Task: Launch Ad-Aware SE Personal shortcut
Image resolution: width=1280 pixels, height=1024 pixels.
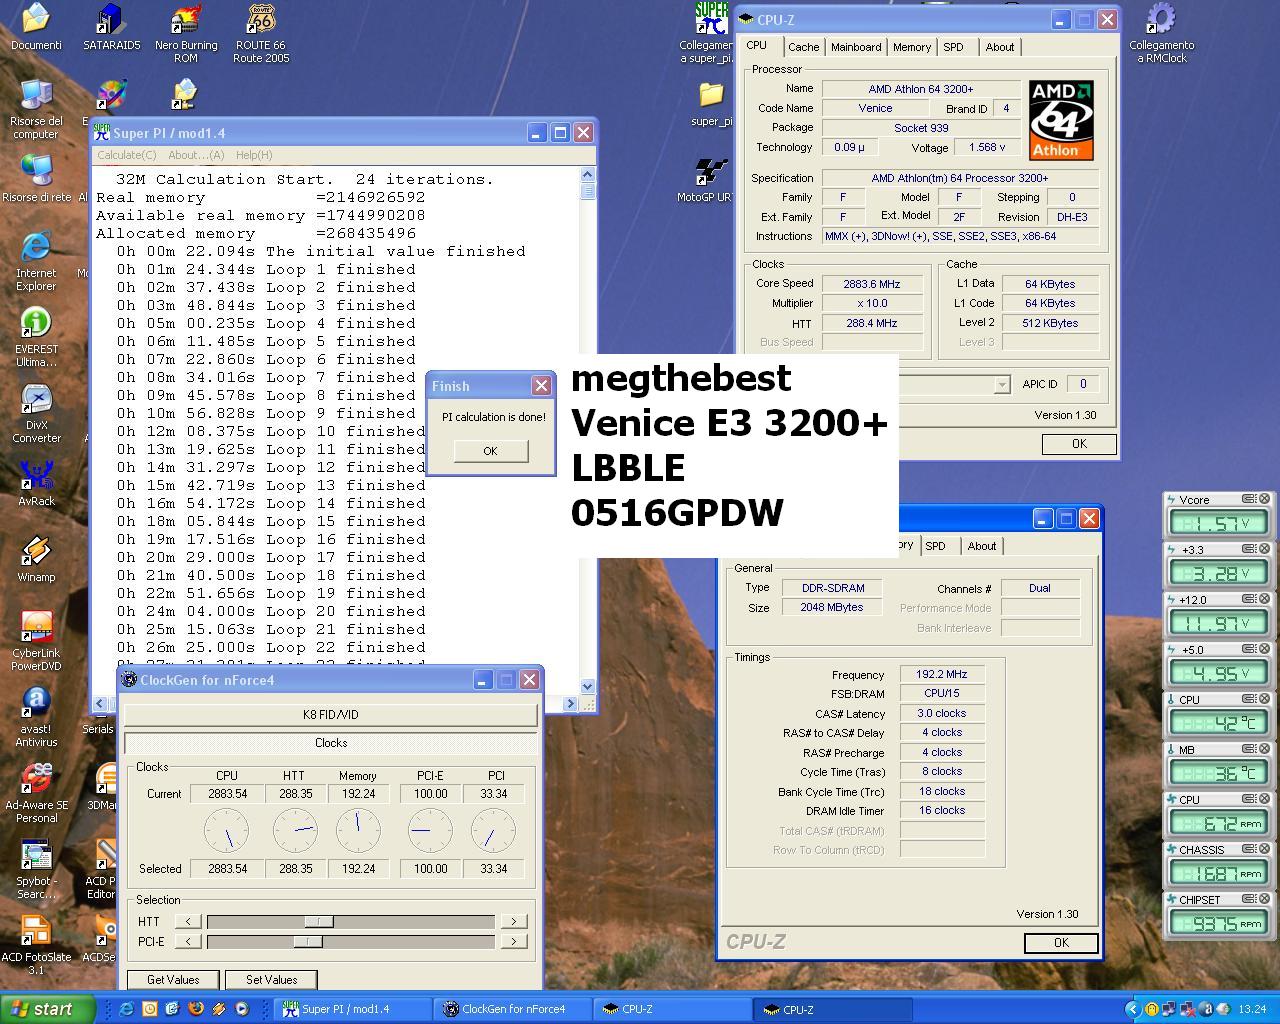Action: click(36, 793)
